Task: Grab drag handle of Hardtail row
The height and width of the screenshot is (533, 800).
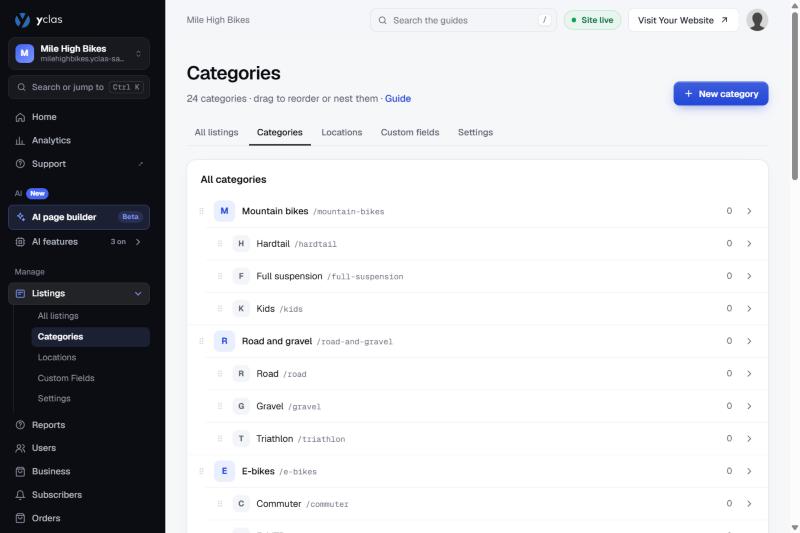Action: tap(220, 244)
